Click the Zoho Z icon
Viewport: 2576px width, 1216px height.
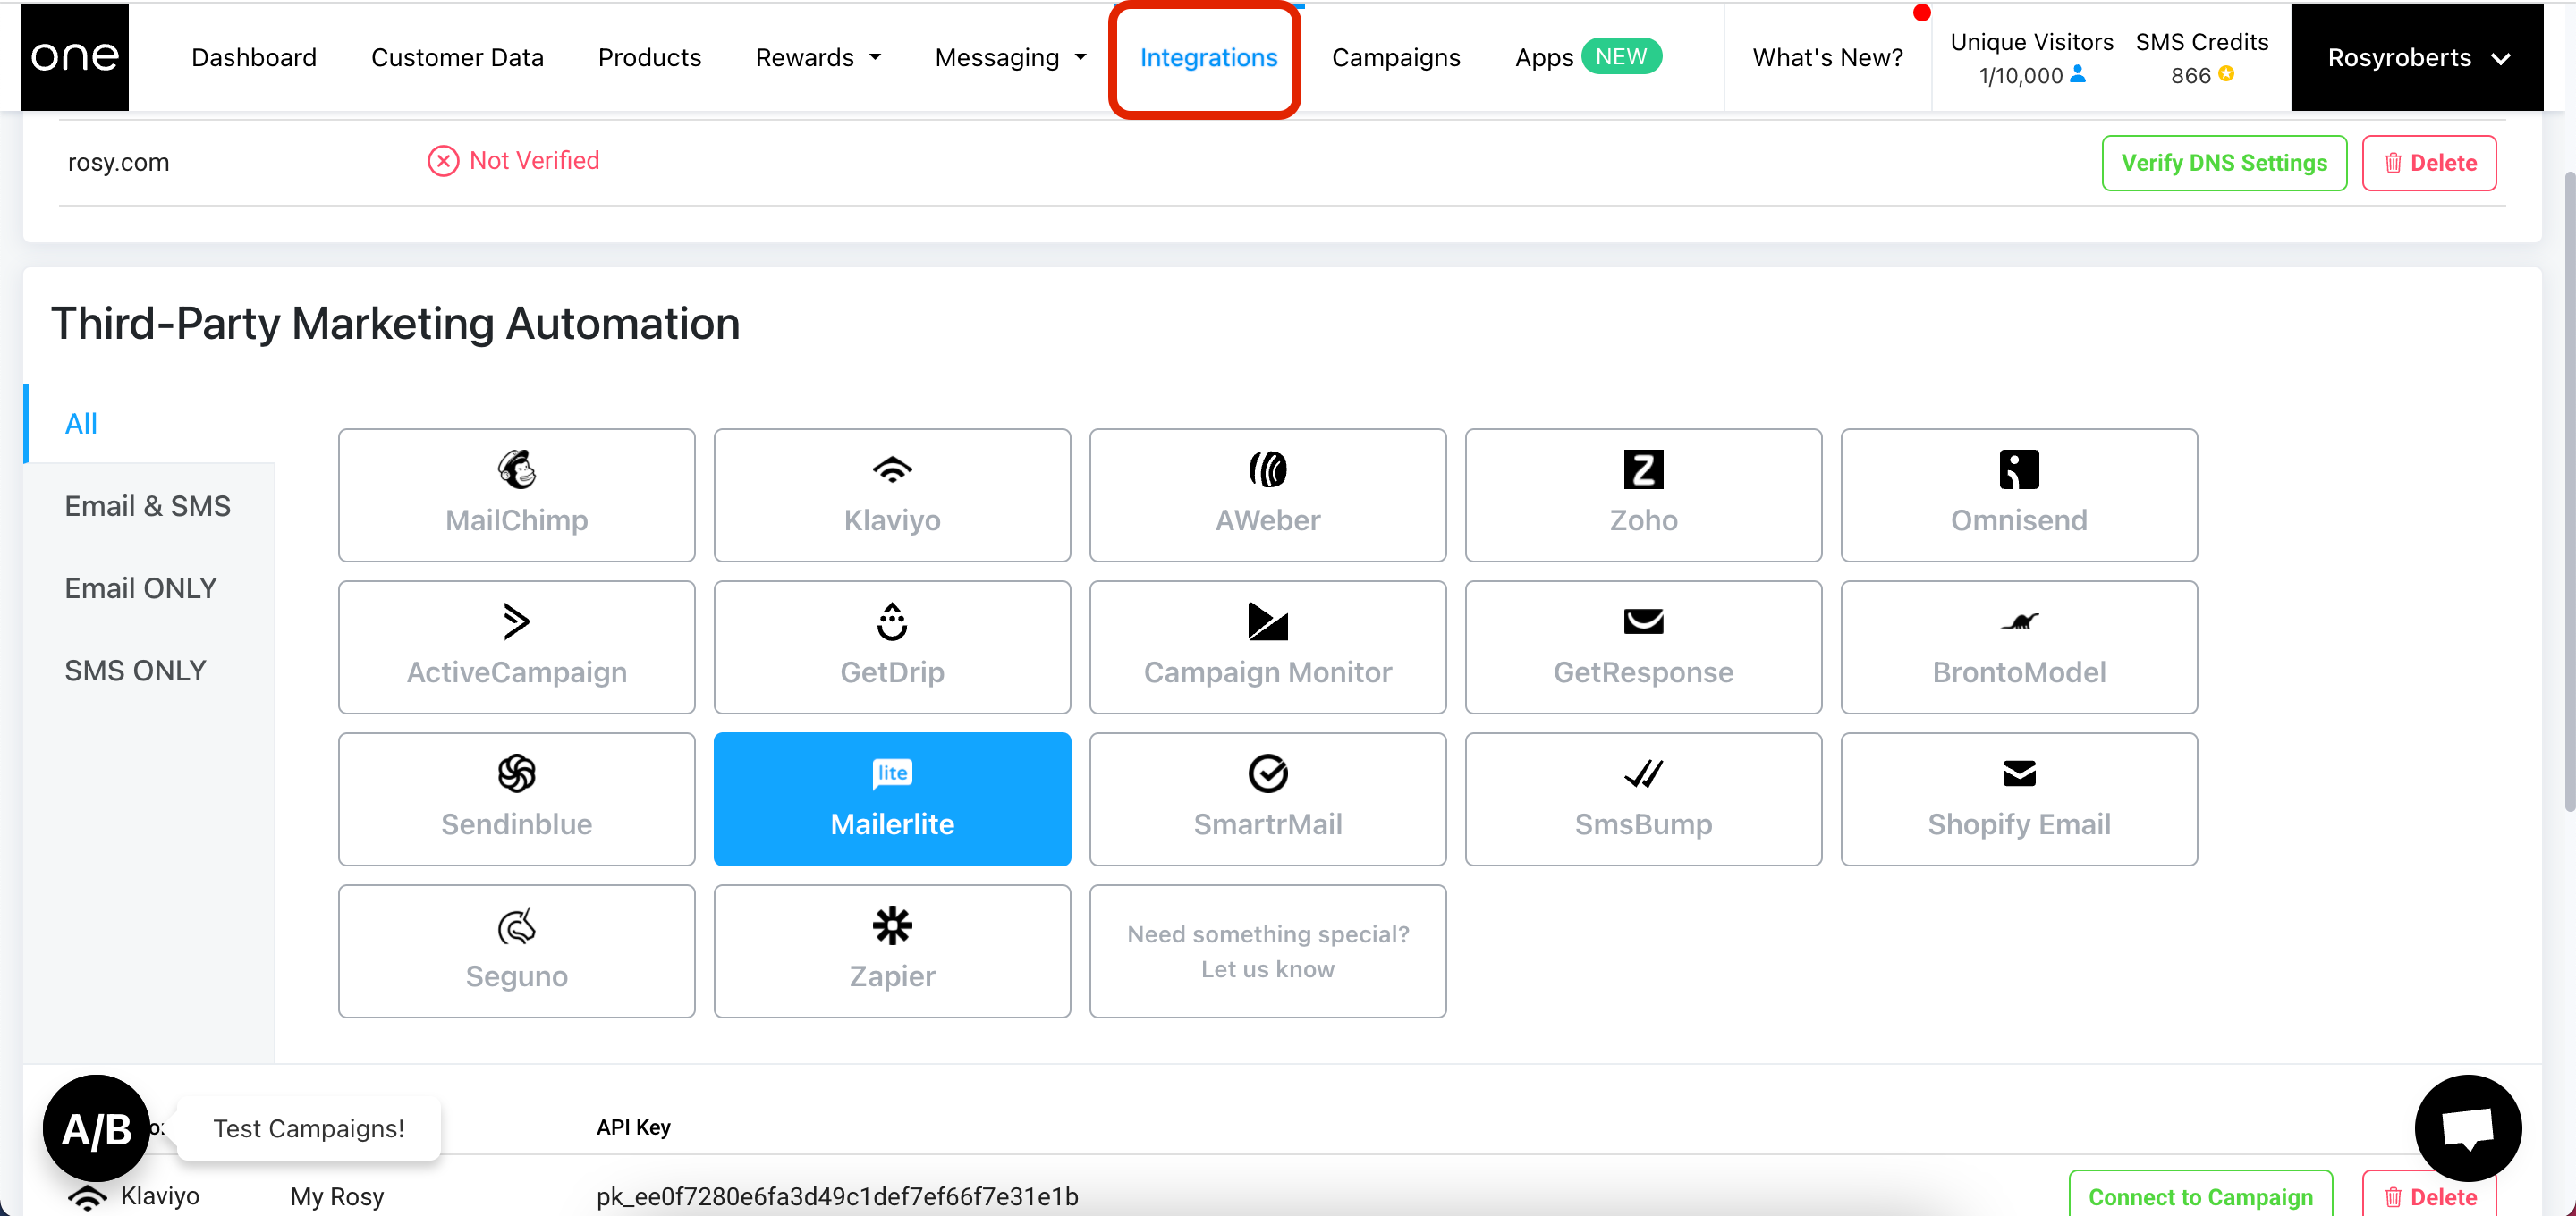(x=1643, y=469)
